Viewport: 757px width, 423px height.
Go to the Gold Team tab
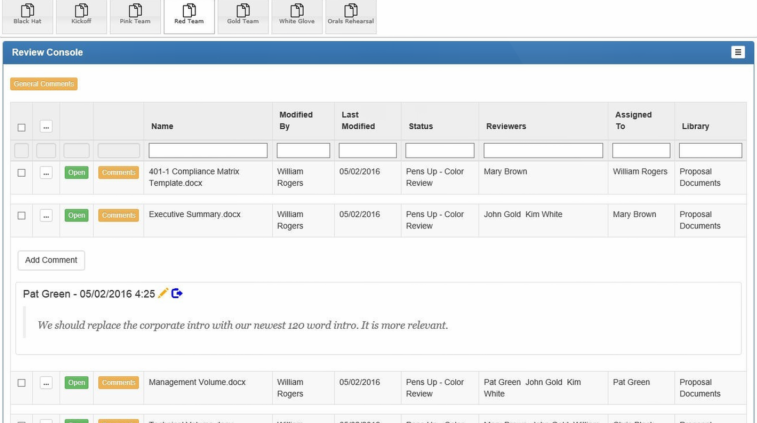(x=243, y=16)
